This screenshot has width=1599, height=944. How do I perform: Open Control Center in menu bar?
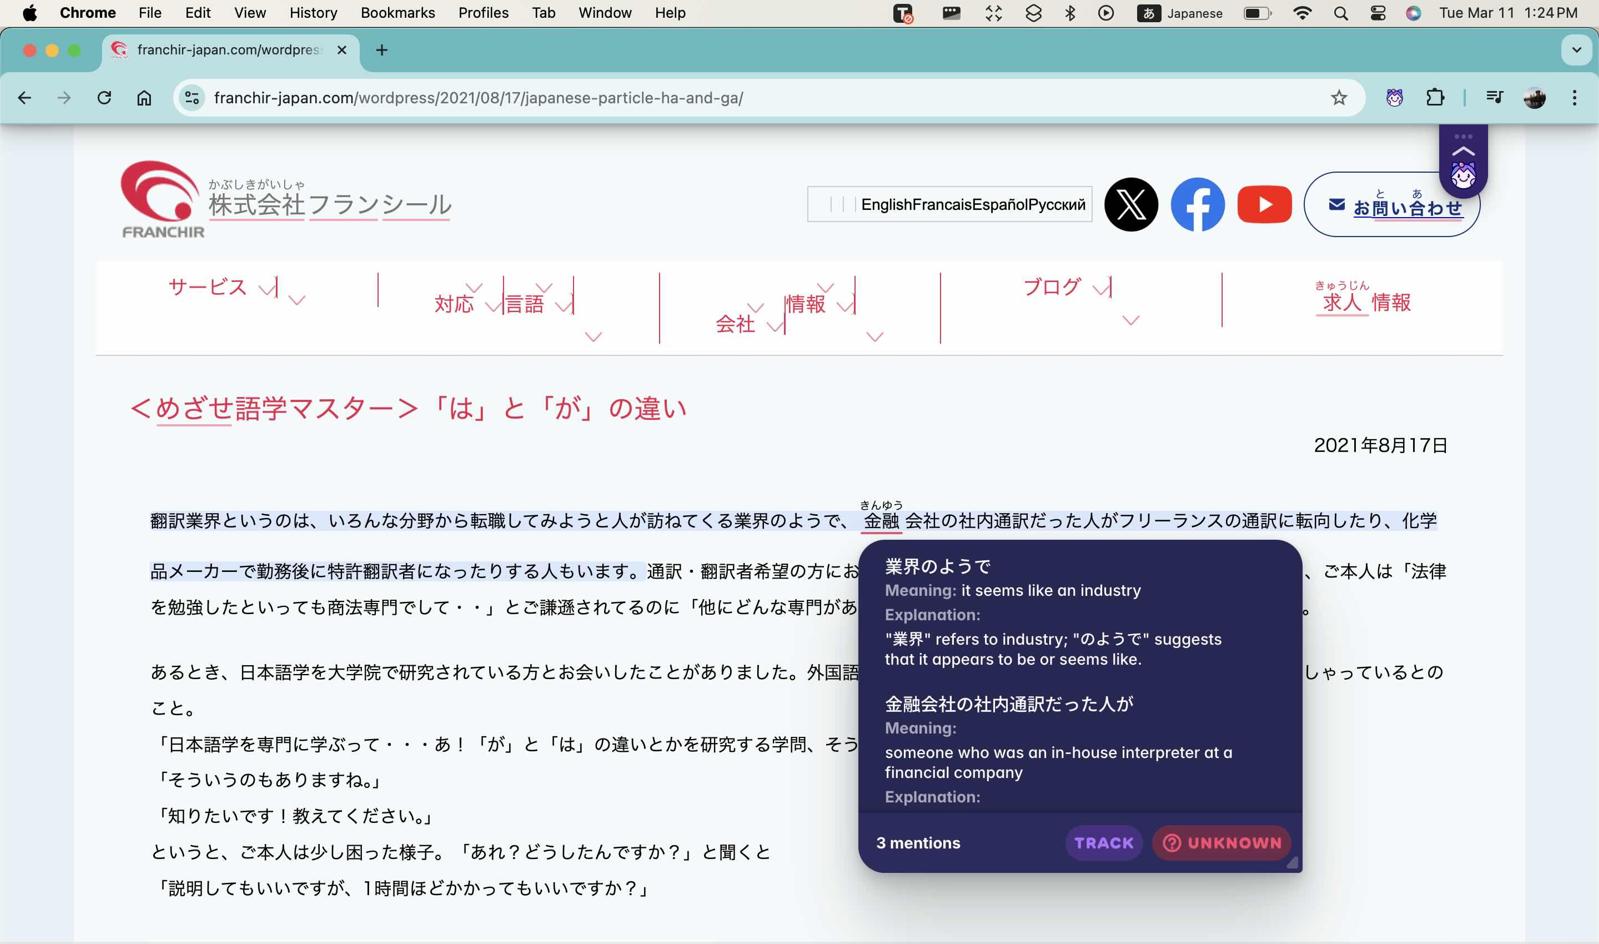(1377, 13)
